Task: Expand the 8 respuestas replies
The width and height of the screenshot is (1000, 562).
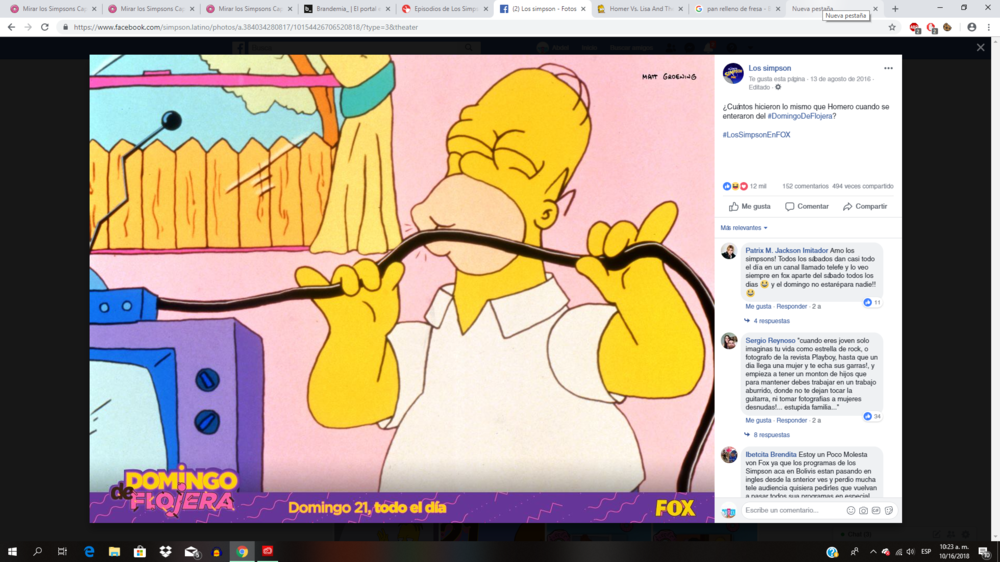Action: tap(770, 435)
